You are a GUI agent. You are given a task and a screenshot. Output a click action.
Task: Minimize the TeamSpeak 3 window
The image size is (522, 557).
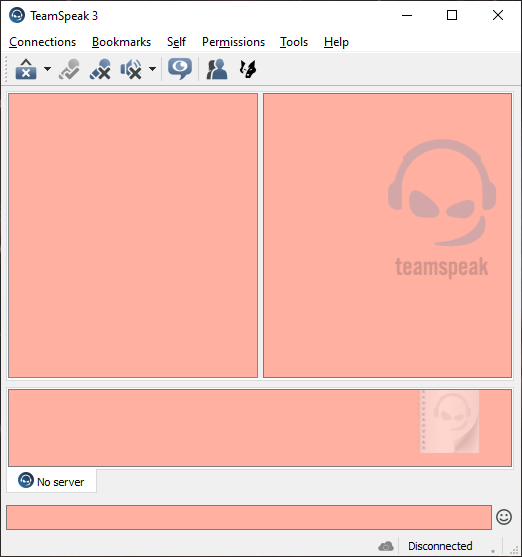(407, 16)
